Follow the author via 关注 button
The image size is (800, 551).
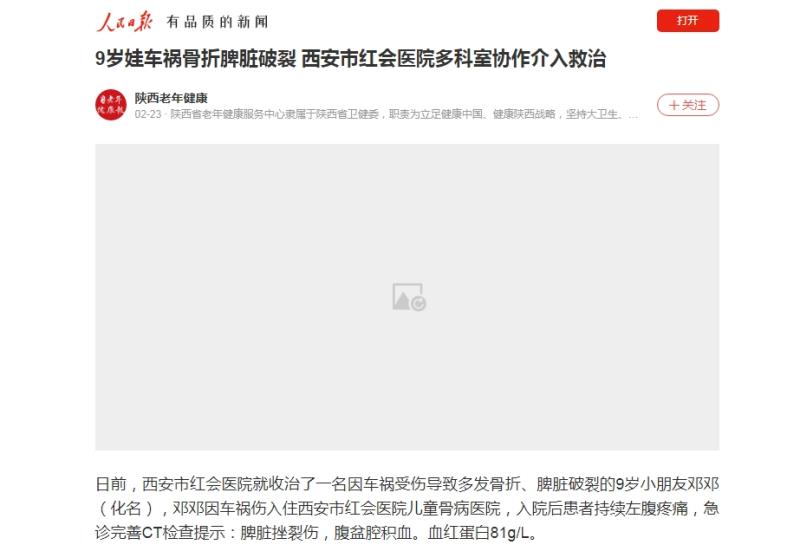click(x=687, y=105)
